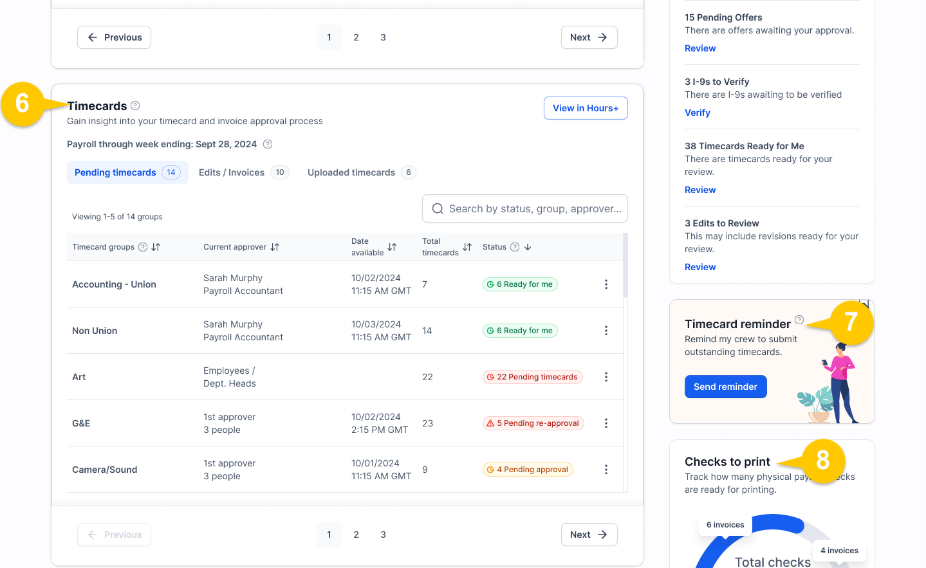Screen dimensions: 926x568
Task: Click Art group name
Action: 79,377
